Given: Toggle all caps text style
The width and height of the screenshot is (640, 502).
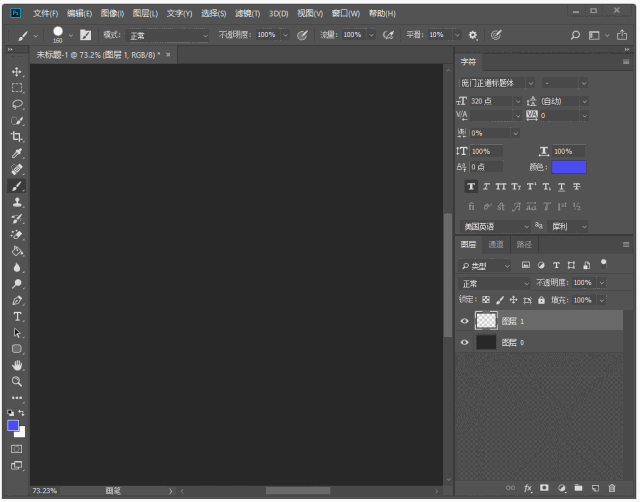Looking at the screenshot, I should point(501,187).
